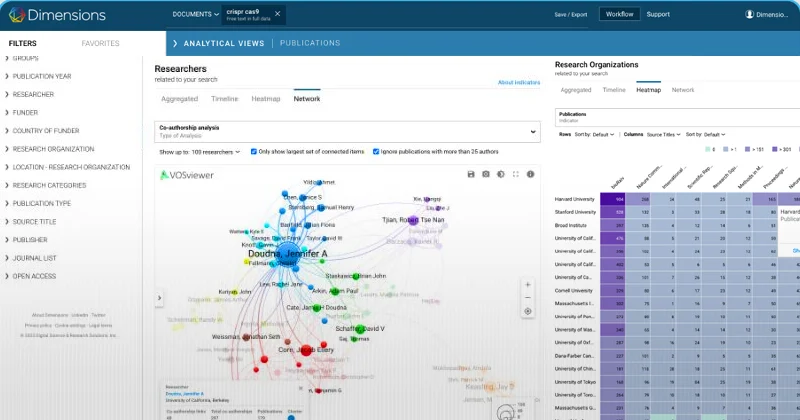Expand the Publication Year filter
The width and height of the screenshot is (800, 420).
(x=42, y=75)
